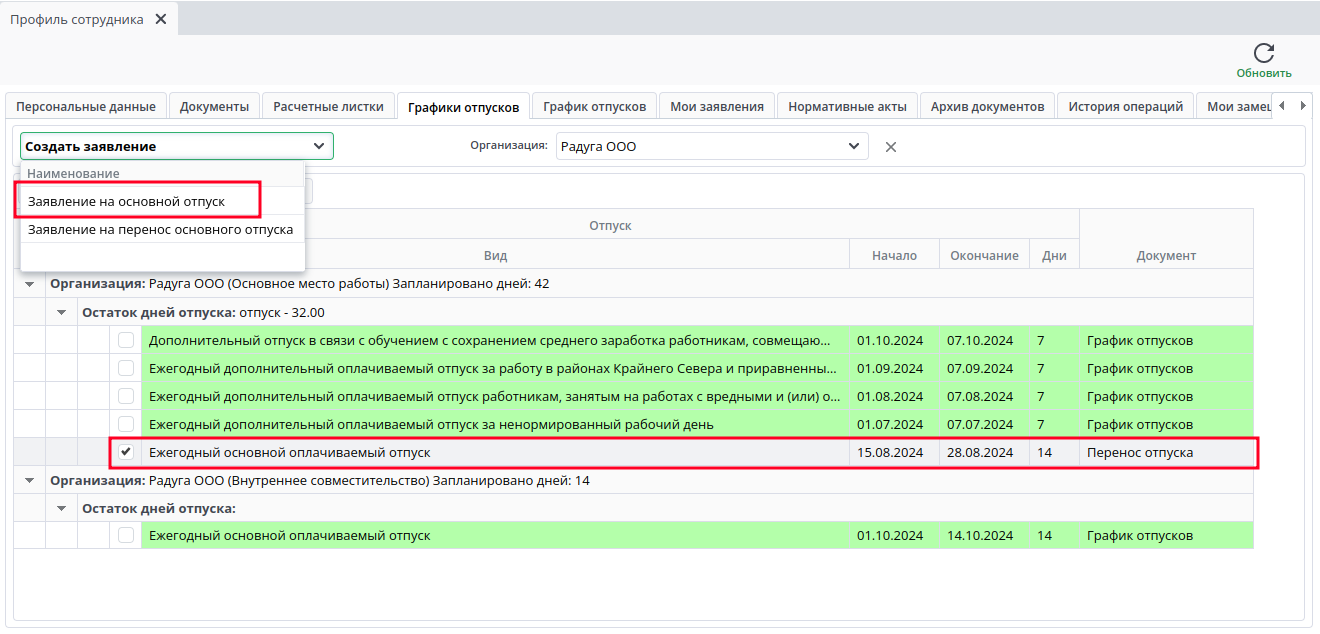Screen dimensions: 1320x634
Task: Sort by the Начало column header
Action: pos(893,255)
